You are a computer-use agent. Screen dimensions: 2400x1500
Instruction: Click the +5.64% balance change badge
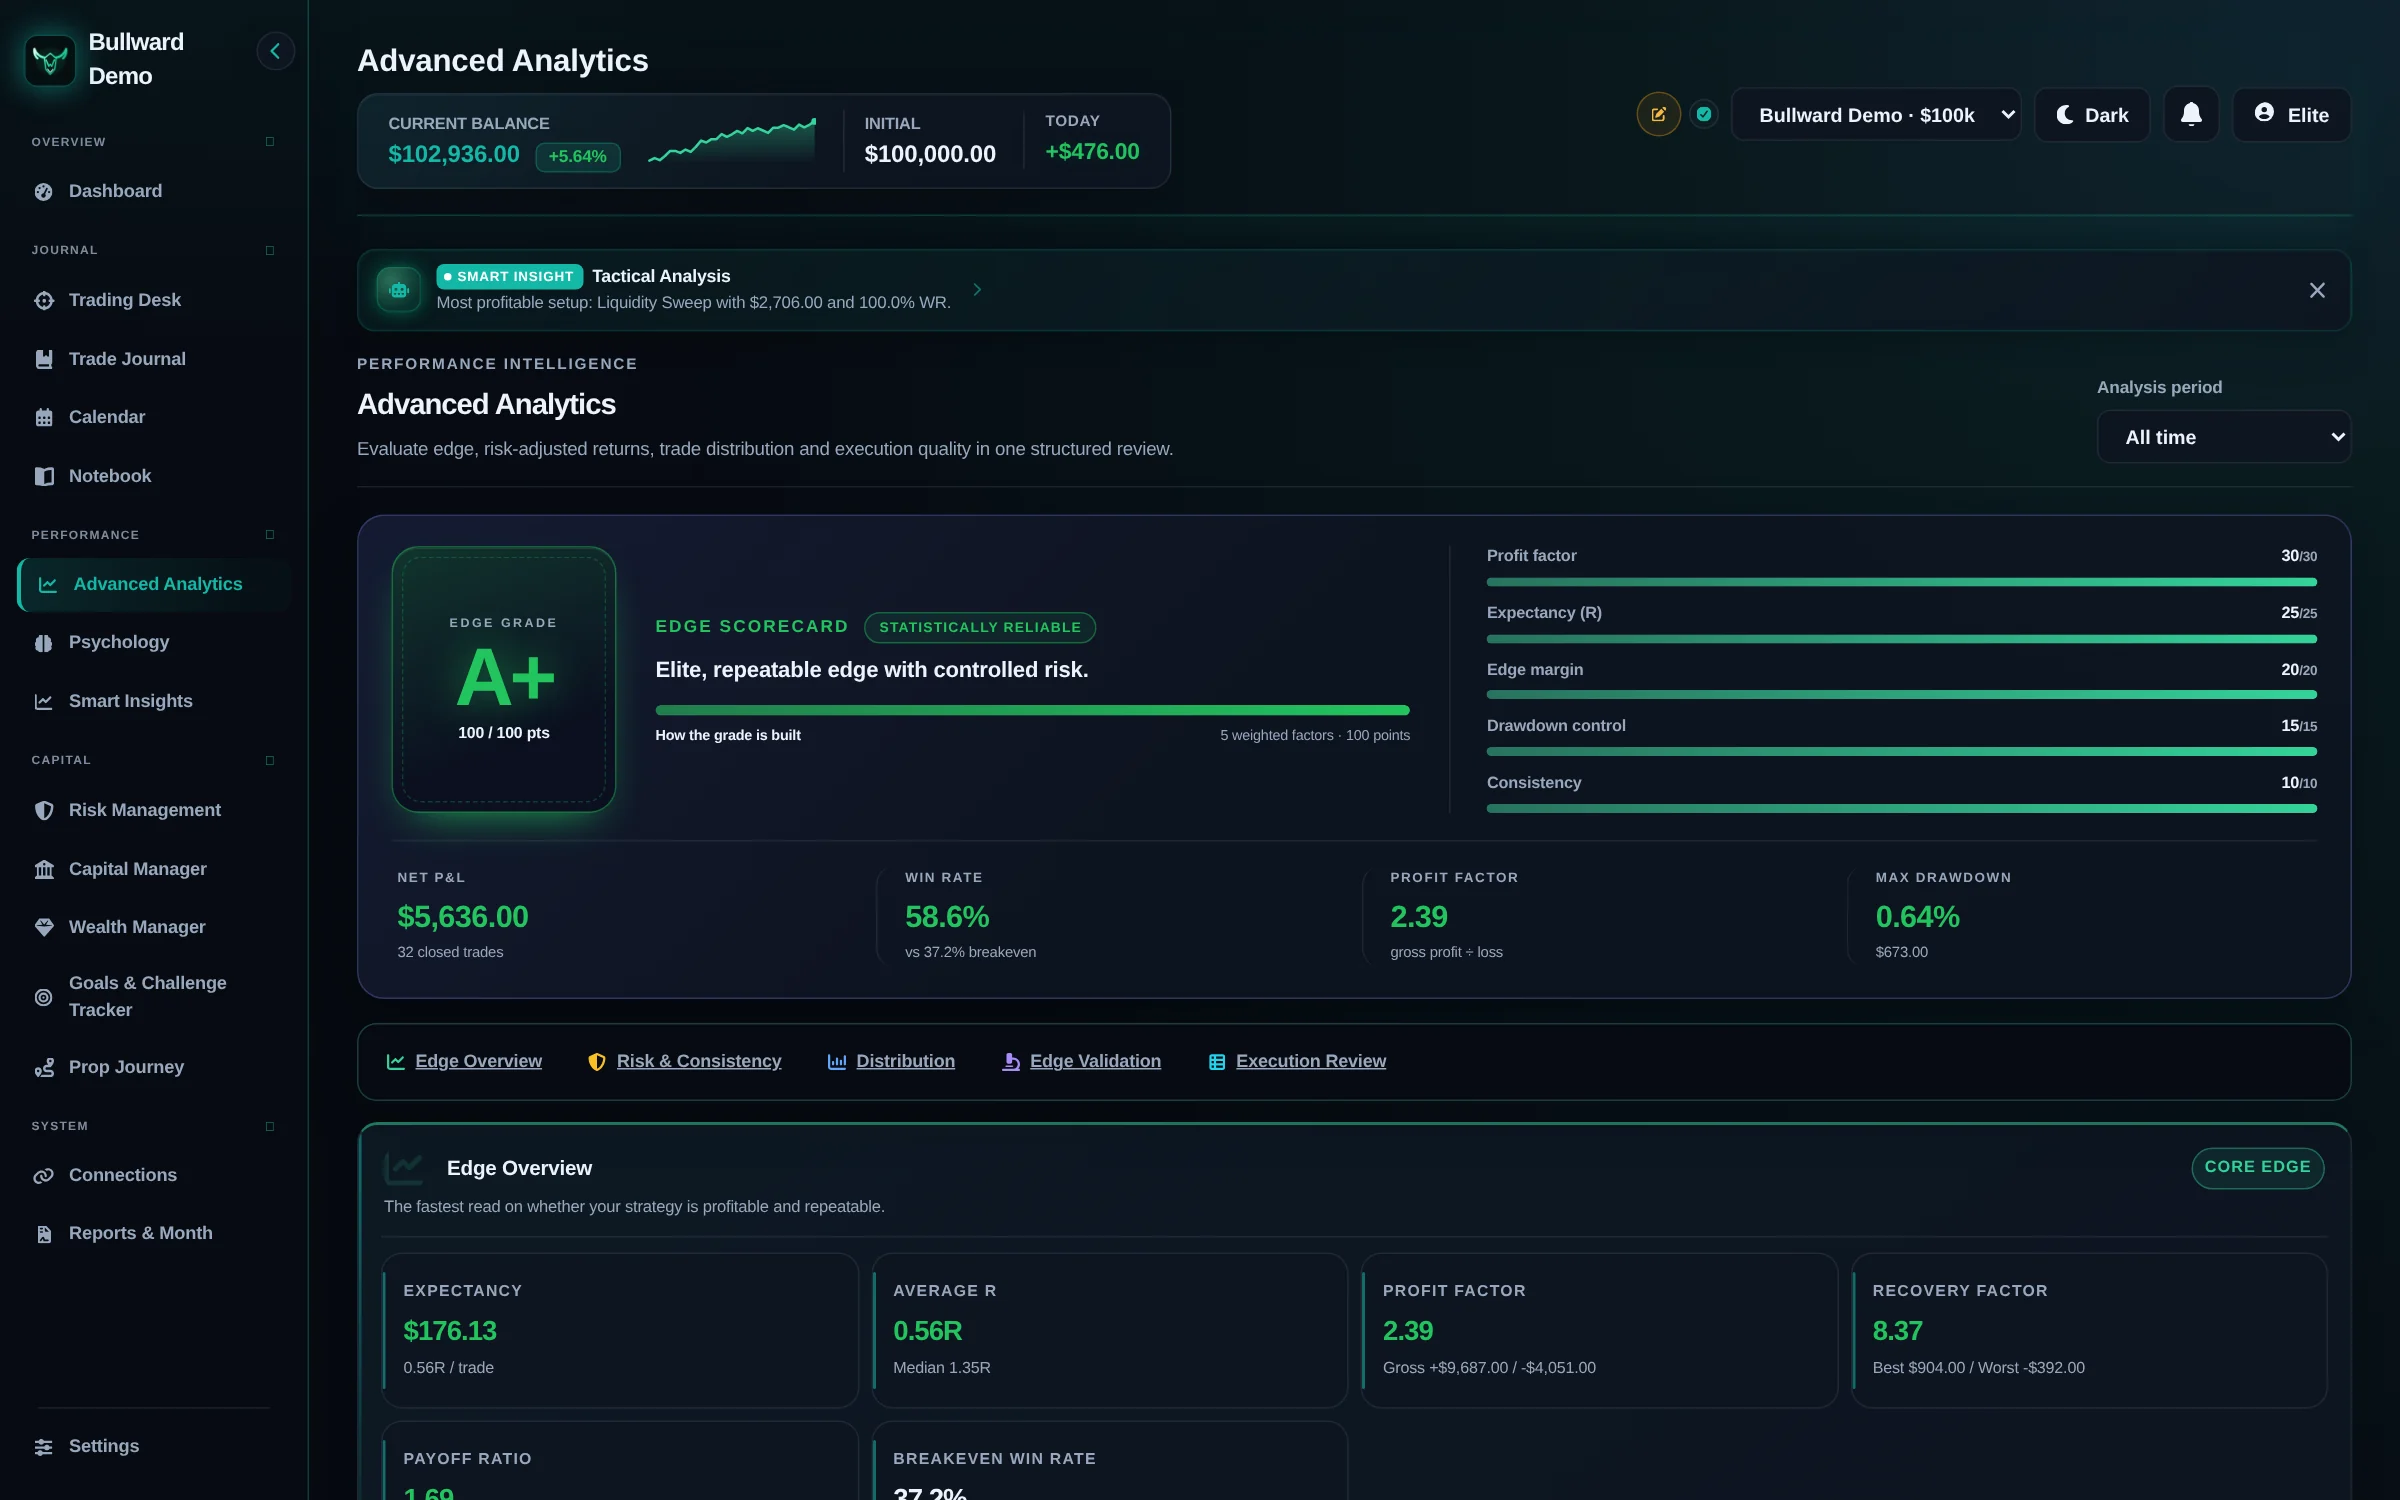click(x=578, y=157)
